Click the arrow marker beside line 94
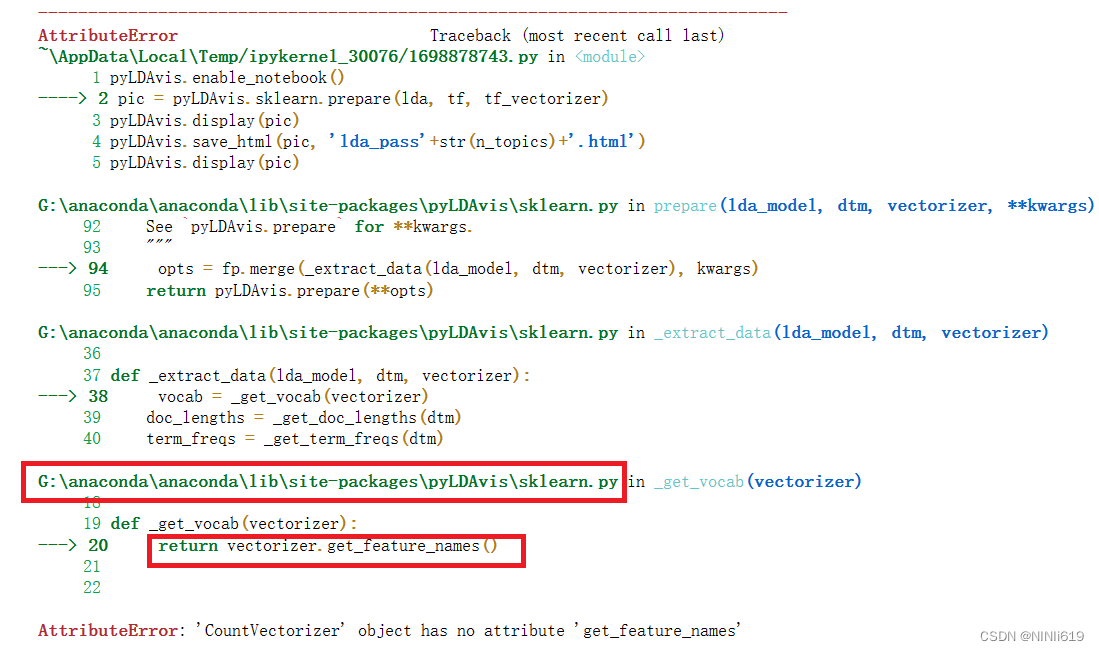 (x=58, y=268)
